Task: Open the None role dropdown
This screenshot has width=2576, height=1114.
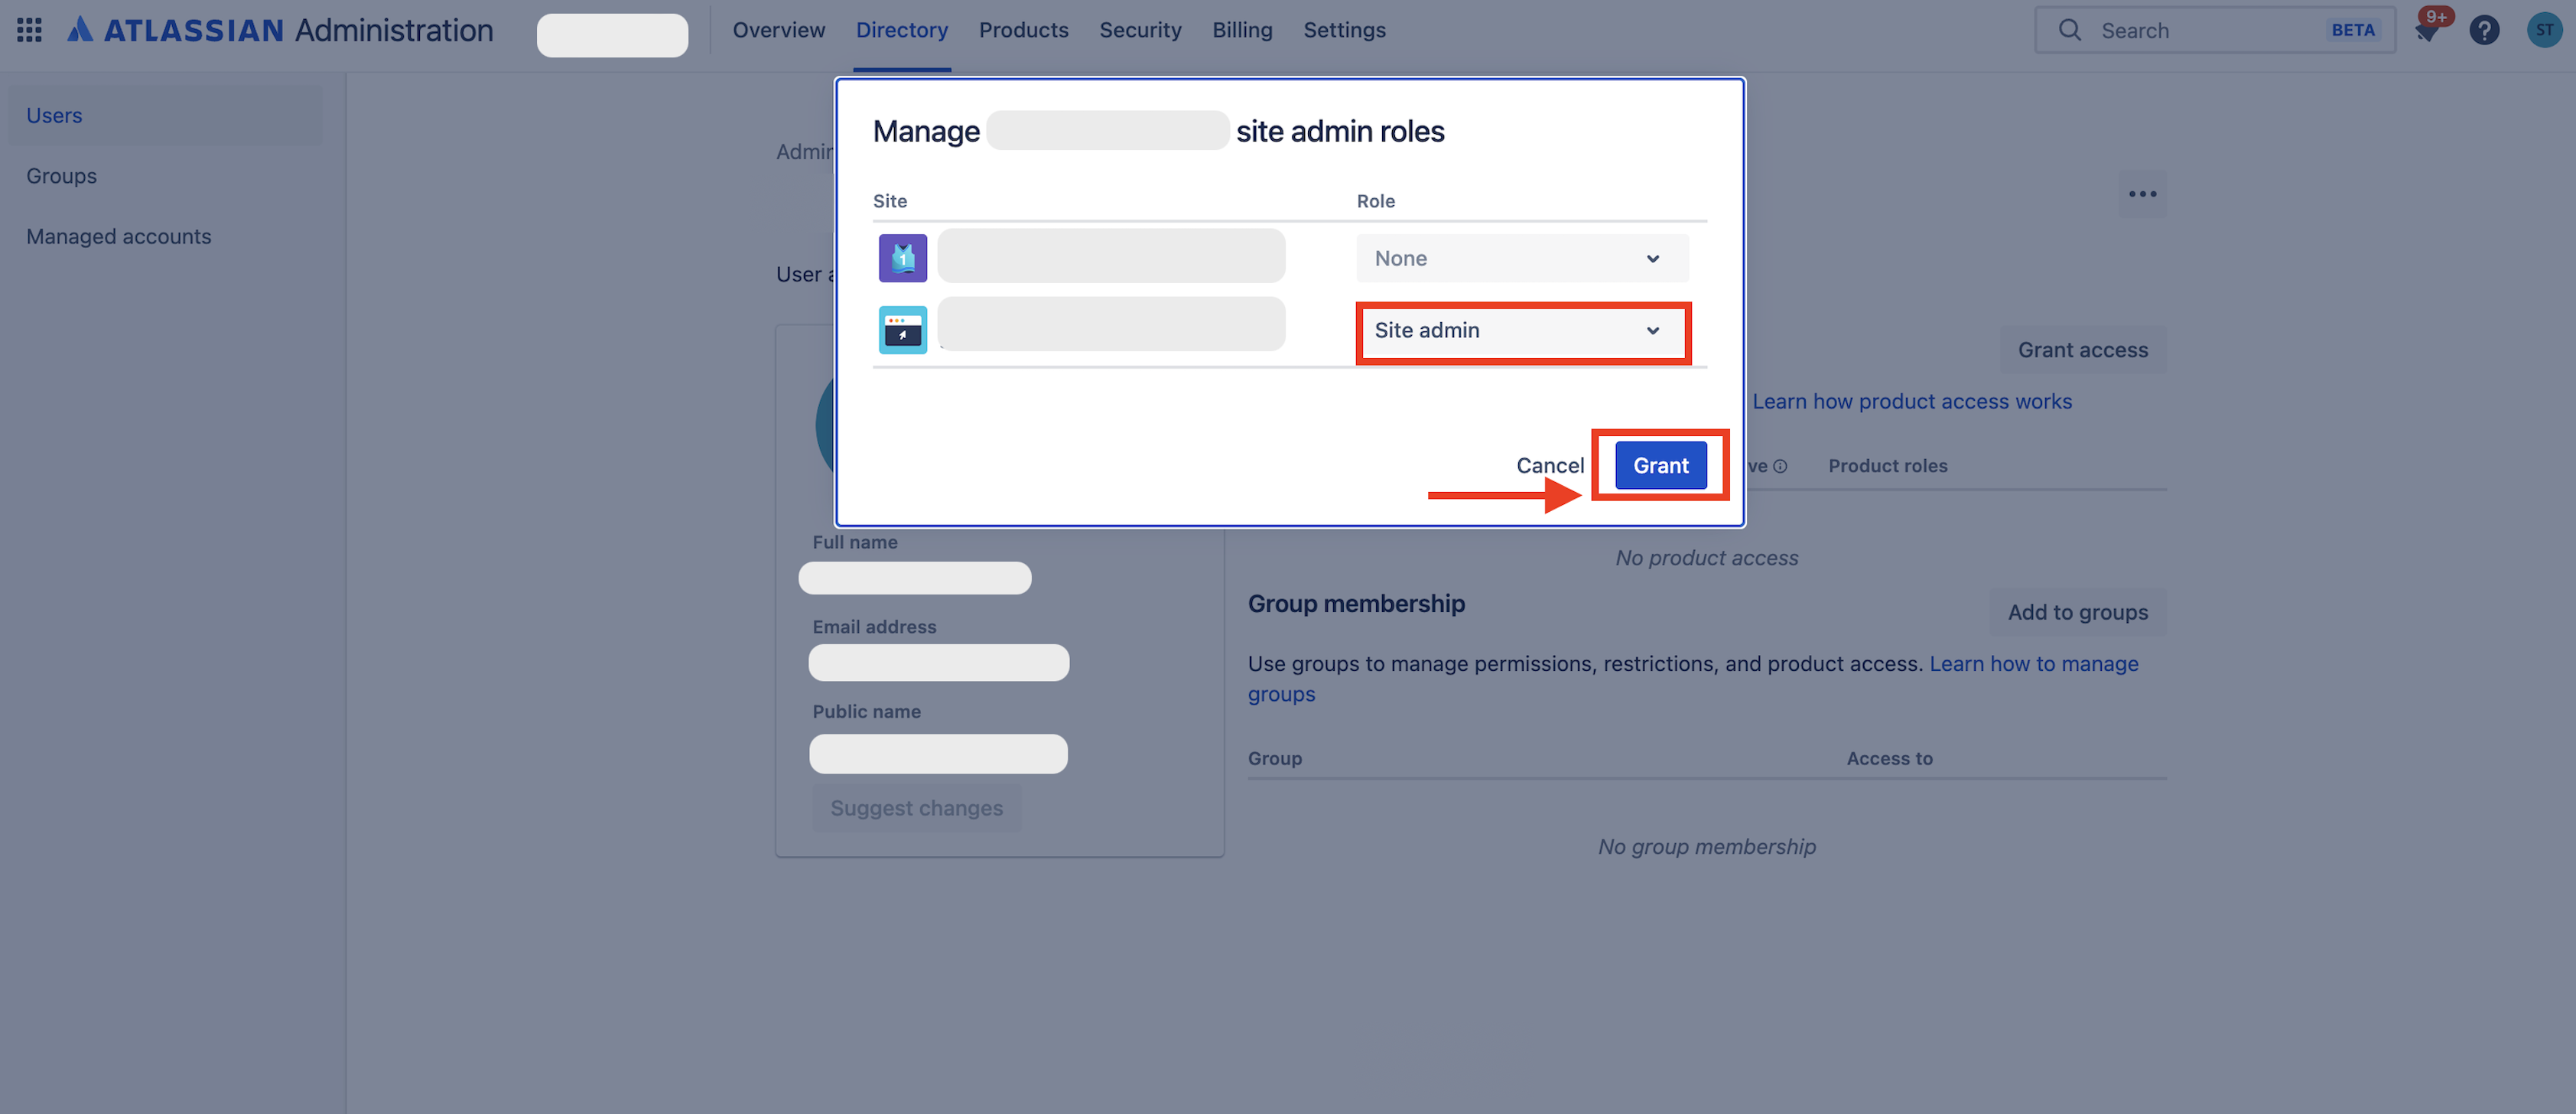Action: 1522,258
